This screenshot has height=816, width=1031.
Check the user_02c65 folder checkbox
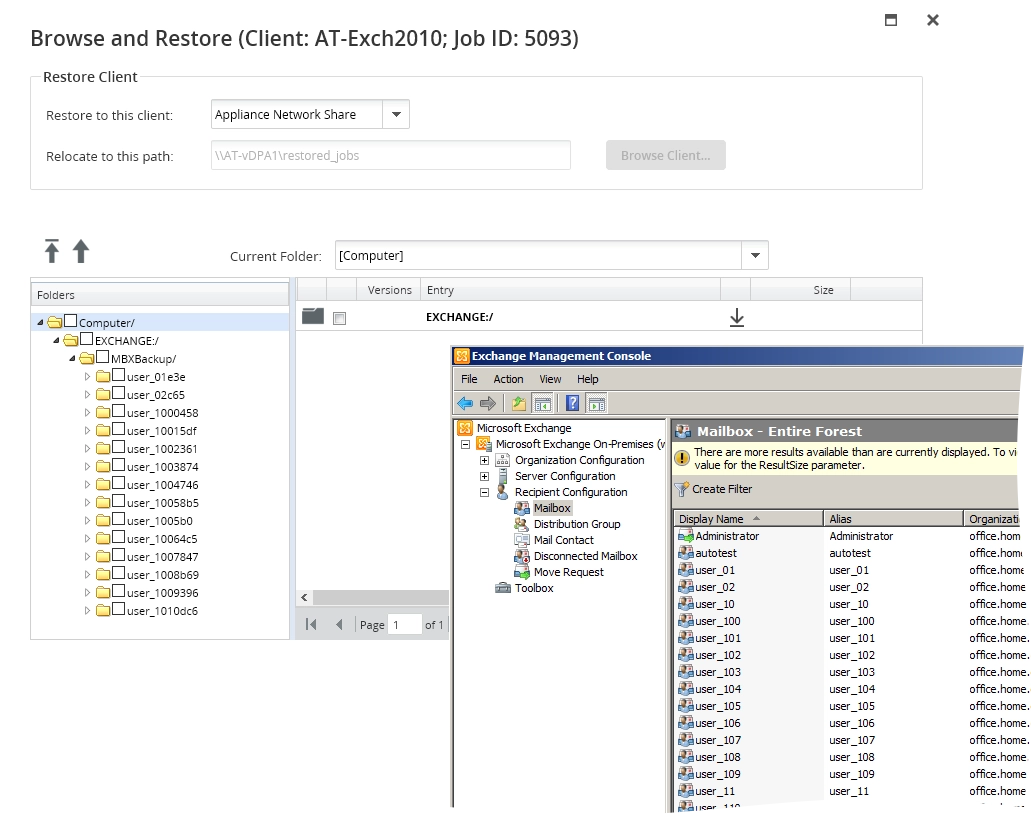[x=118, y=393]
